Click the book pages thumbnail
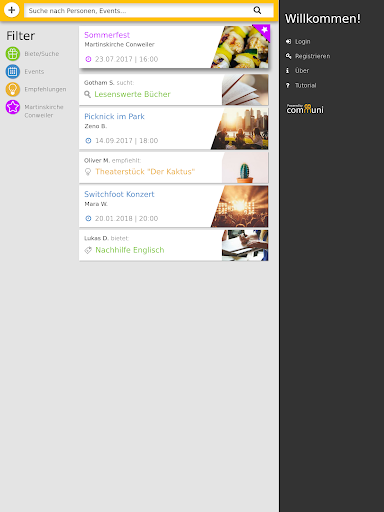Viewport: 384px width, 512px height. pyautogui.click(x=245, y=89)
